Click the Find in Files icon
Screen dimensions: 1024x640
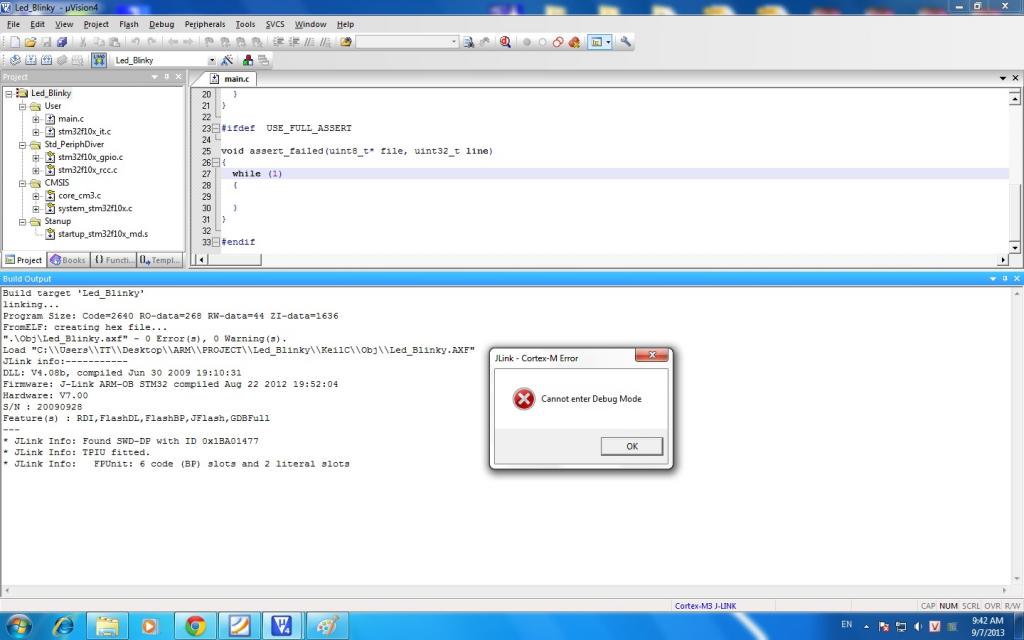point(345,42)
